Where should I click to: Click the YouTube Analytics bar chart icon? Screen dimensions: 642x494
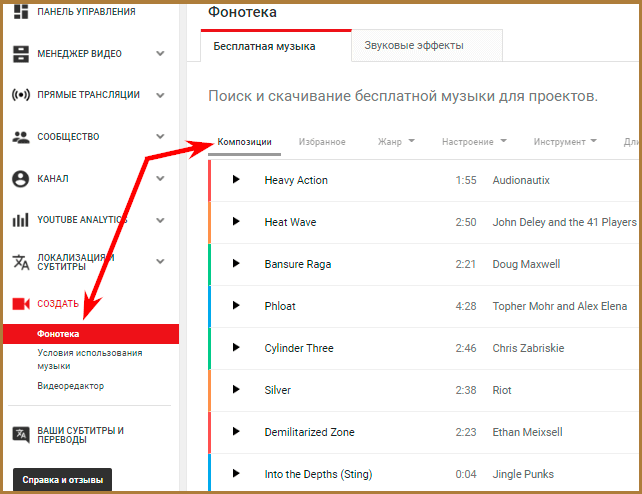20,220
